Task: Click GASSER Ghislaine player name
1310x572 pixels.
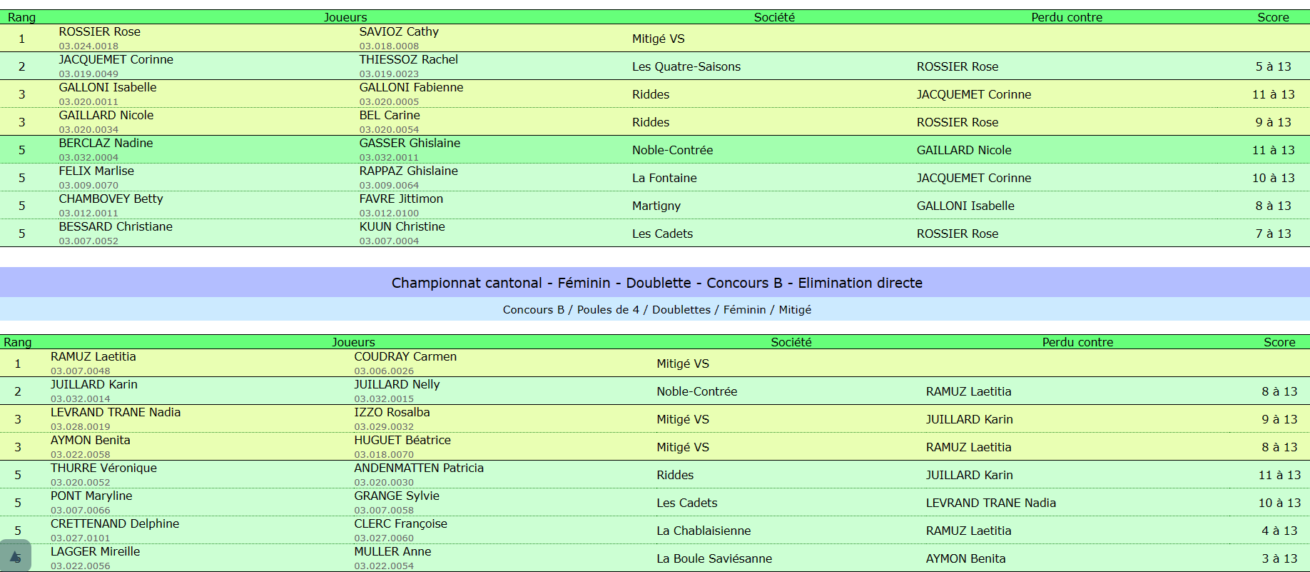Action: 409,143
